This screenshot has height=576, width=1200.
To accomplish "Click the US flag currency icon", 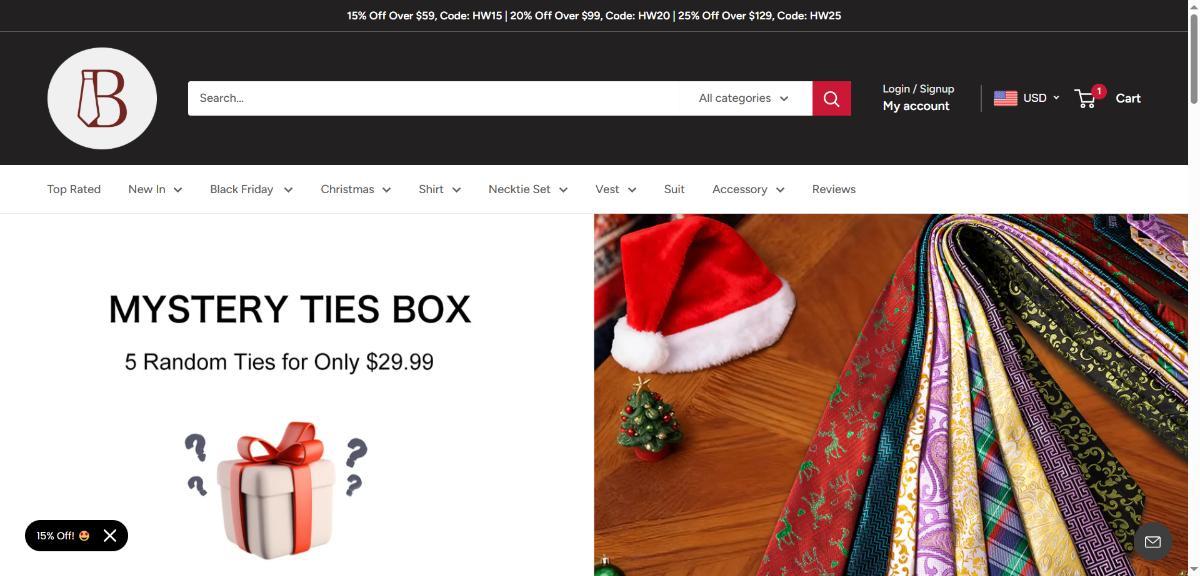I will pyautogui.click(x=1005, y=98).
